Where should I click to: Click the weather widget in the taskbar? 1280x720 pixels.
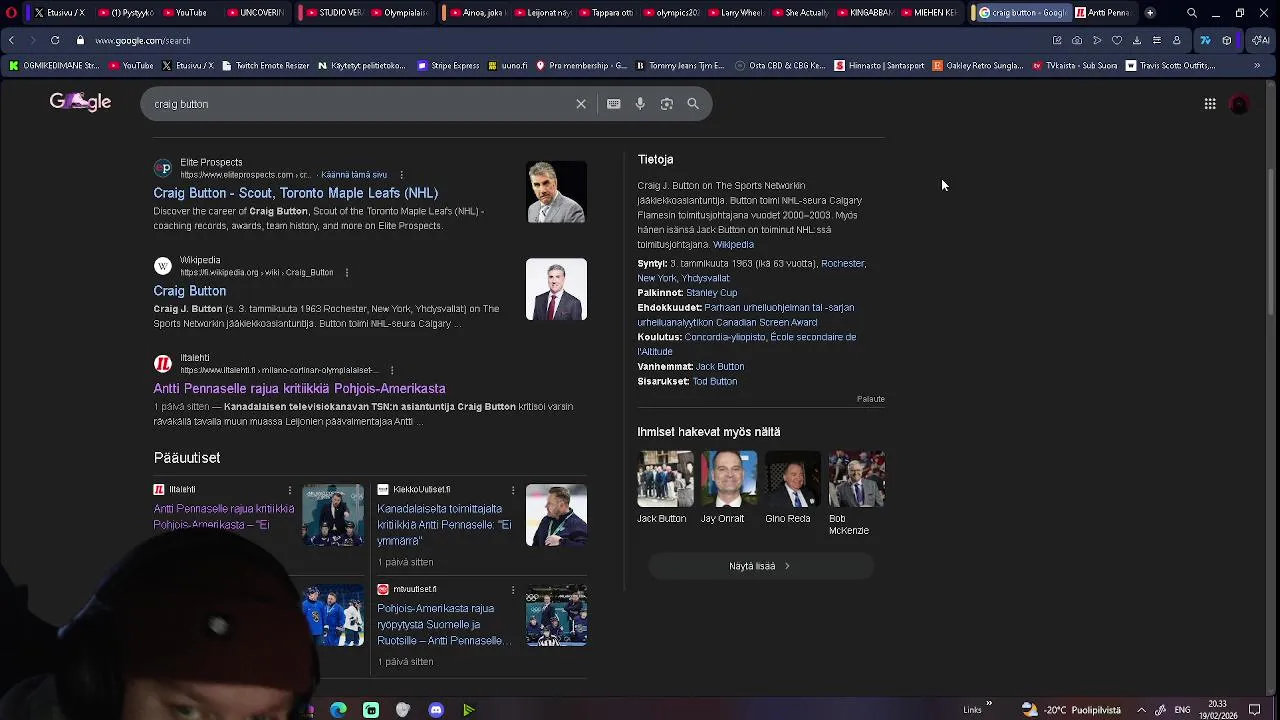[x=1071, y=710]
